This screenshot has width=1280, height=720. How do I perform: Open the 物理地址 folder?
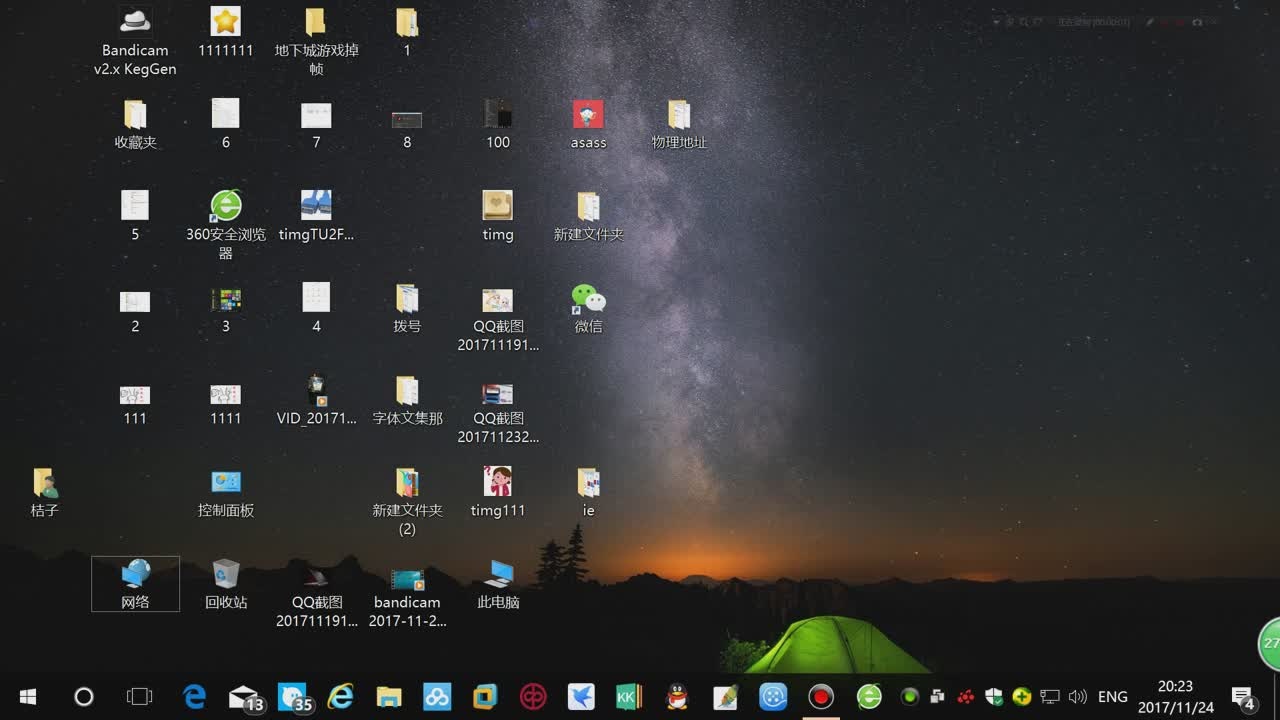click(x=679, y=124)
